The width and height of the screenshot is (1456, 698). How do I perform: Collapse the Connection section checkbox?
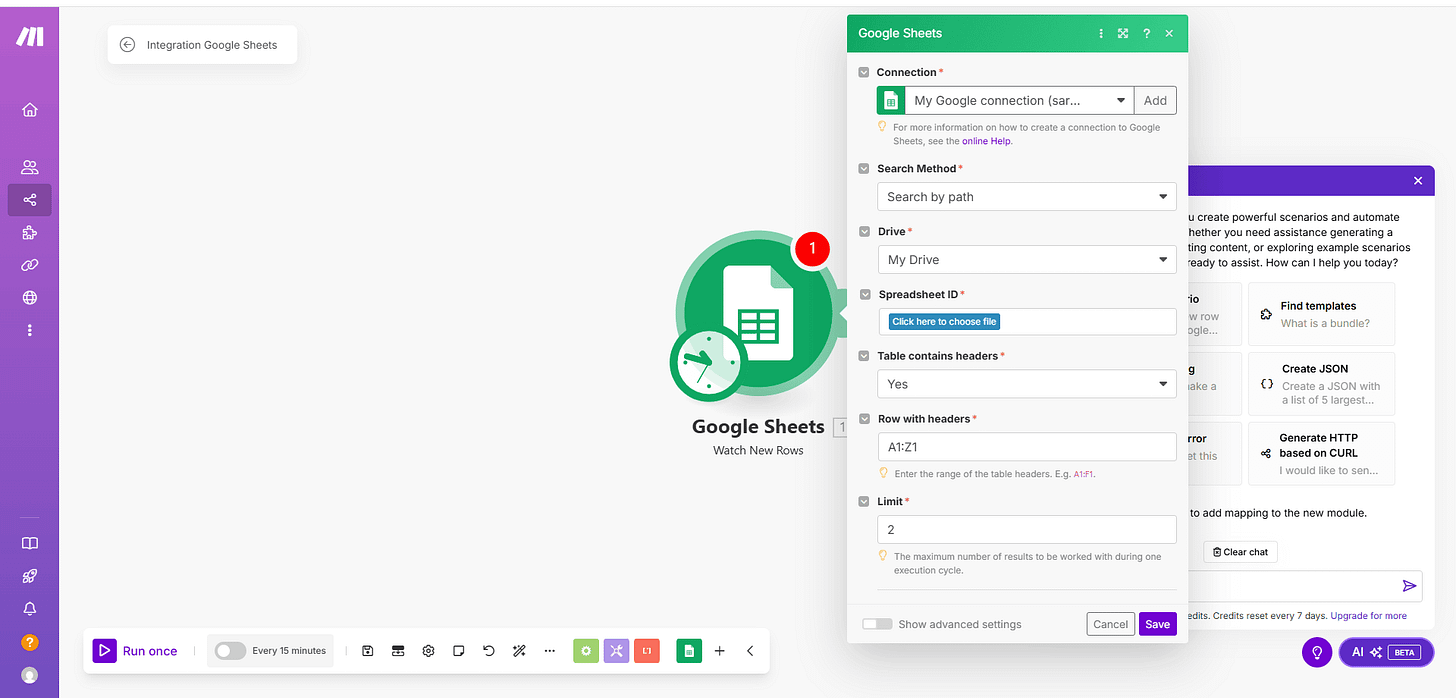(x=863, y=71)
